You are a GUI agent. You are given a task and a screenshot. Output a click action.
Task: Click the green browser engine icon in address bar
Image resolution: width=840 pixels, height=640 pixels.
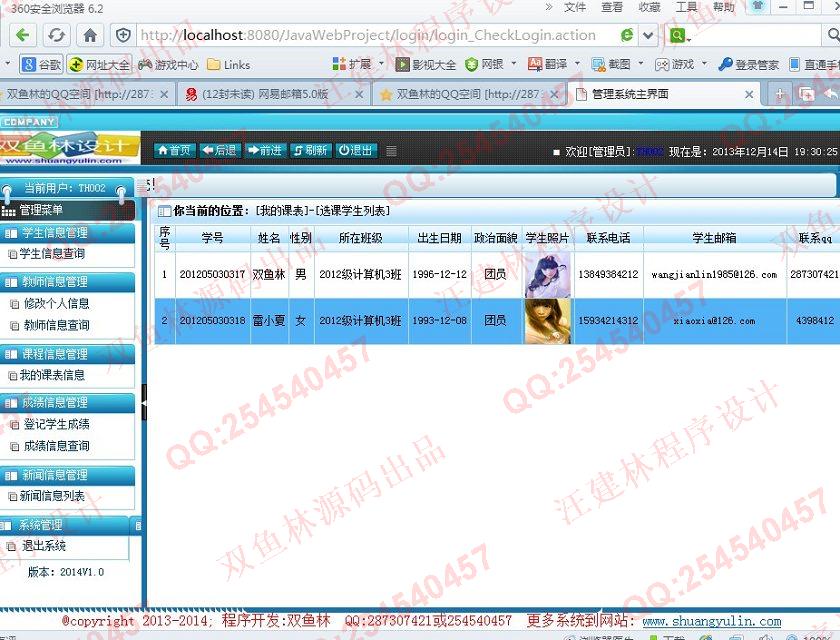pos(627,35)
